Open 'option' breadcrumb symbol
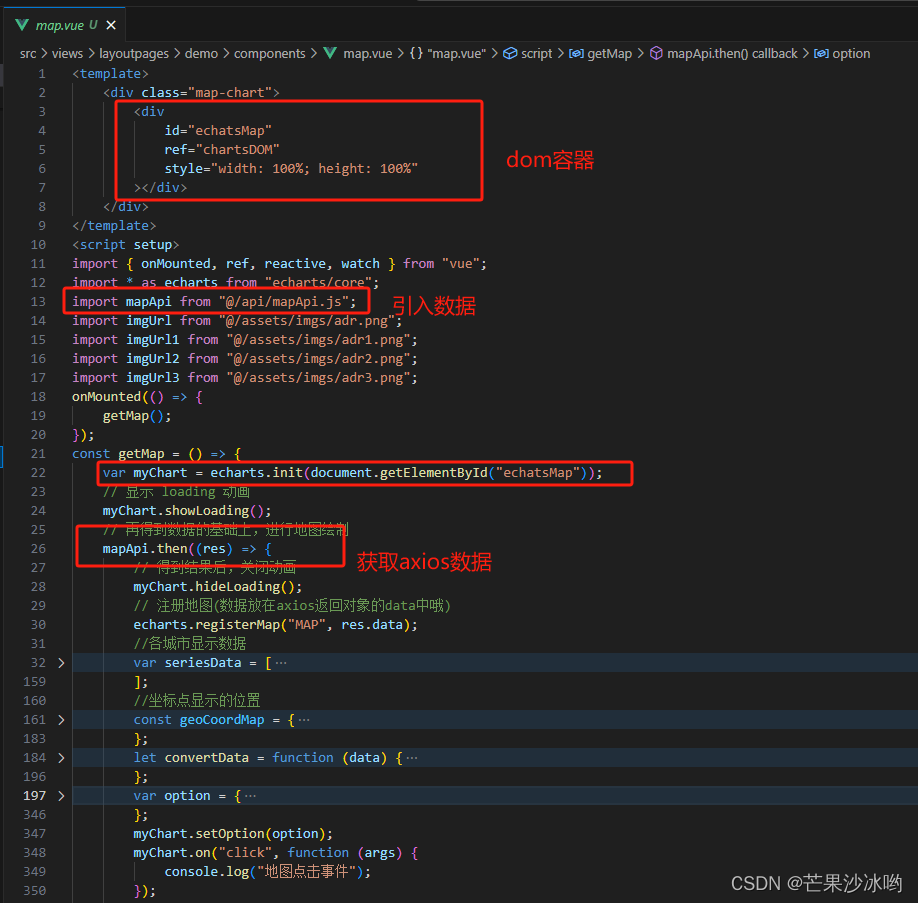The image size is (918, 903). pyautogui.click(x=851, y=53)
